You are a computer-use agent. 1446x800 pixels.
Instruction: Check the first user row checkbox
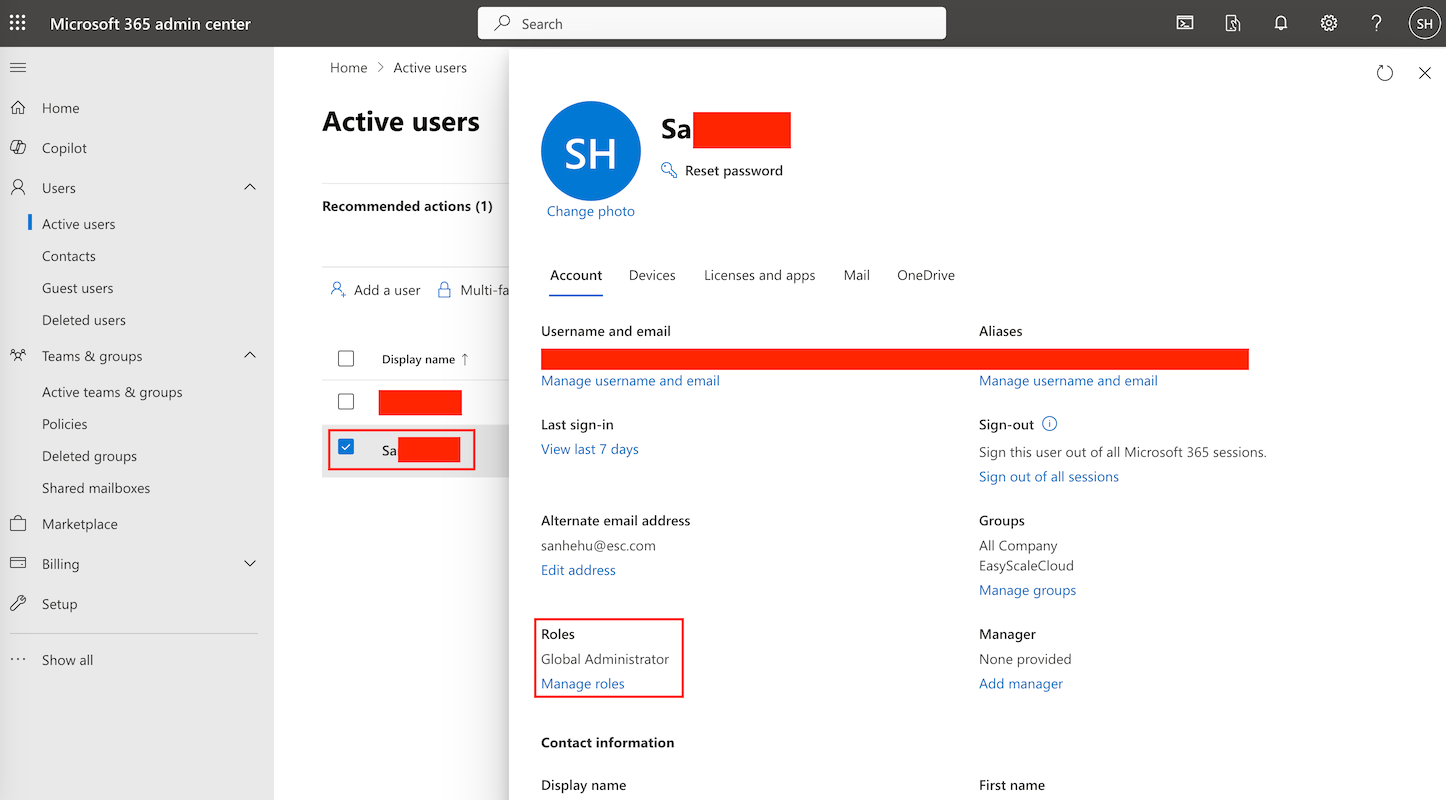click(346, 401)
